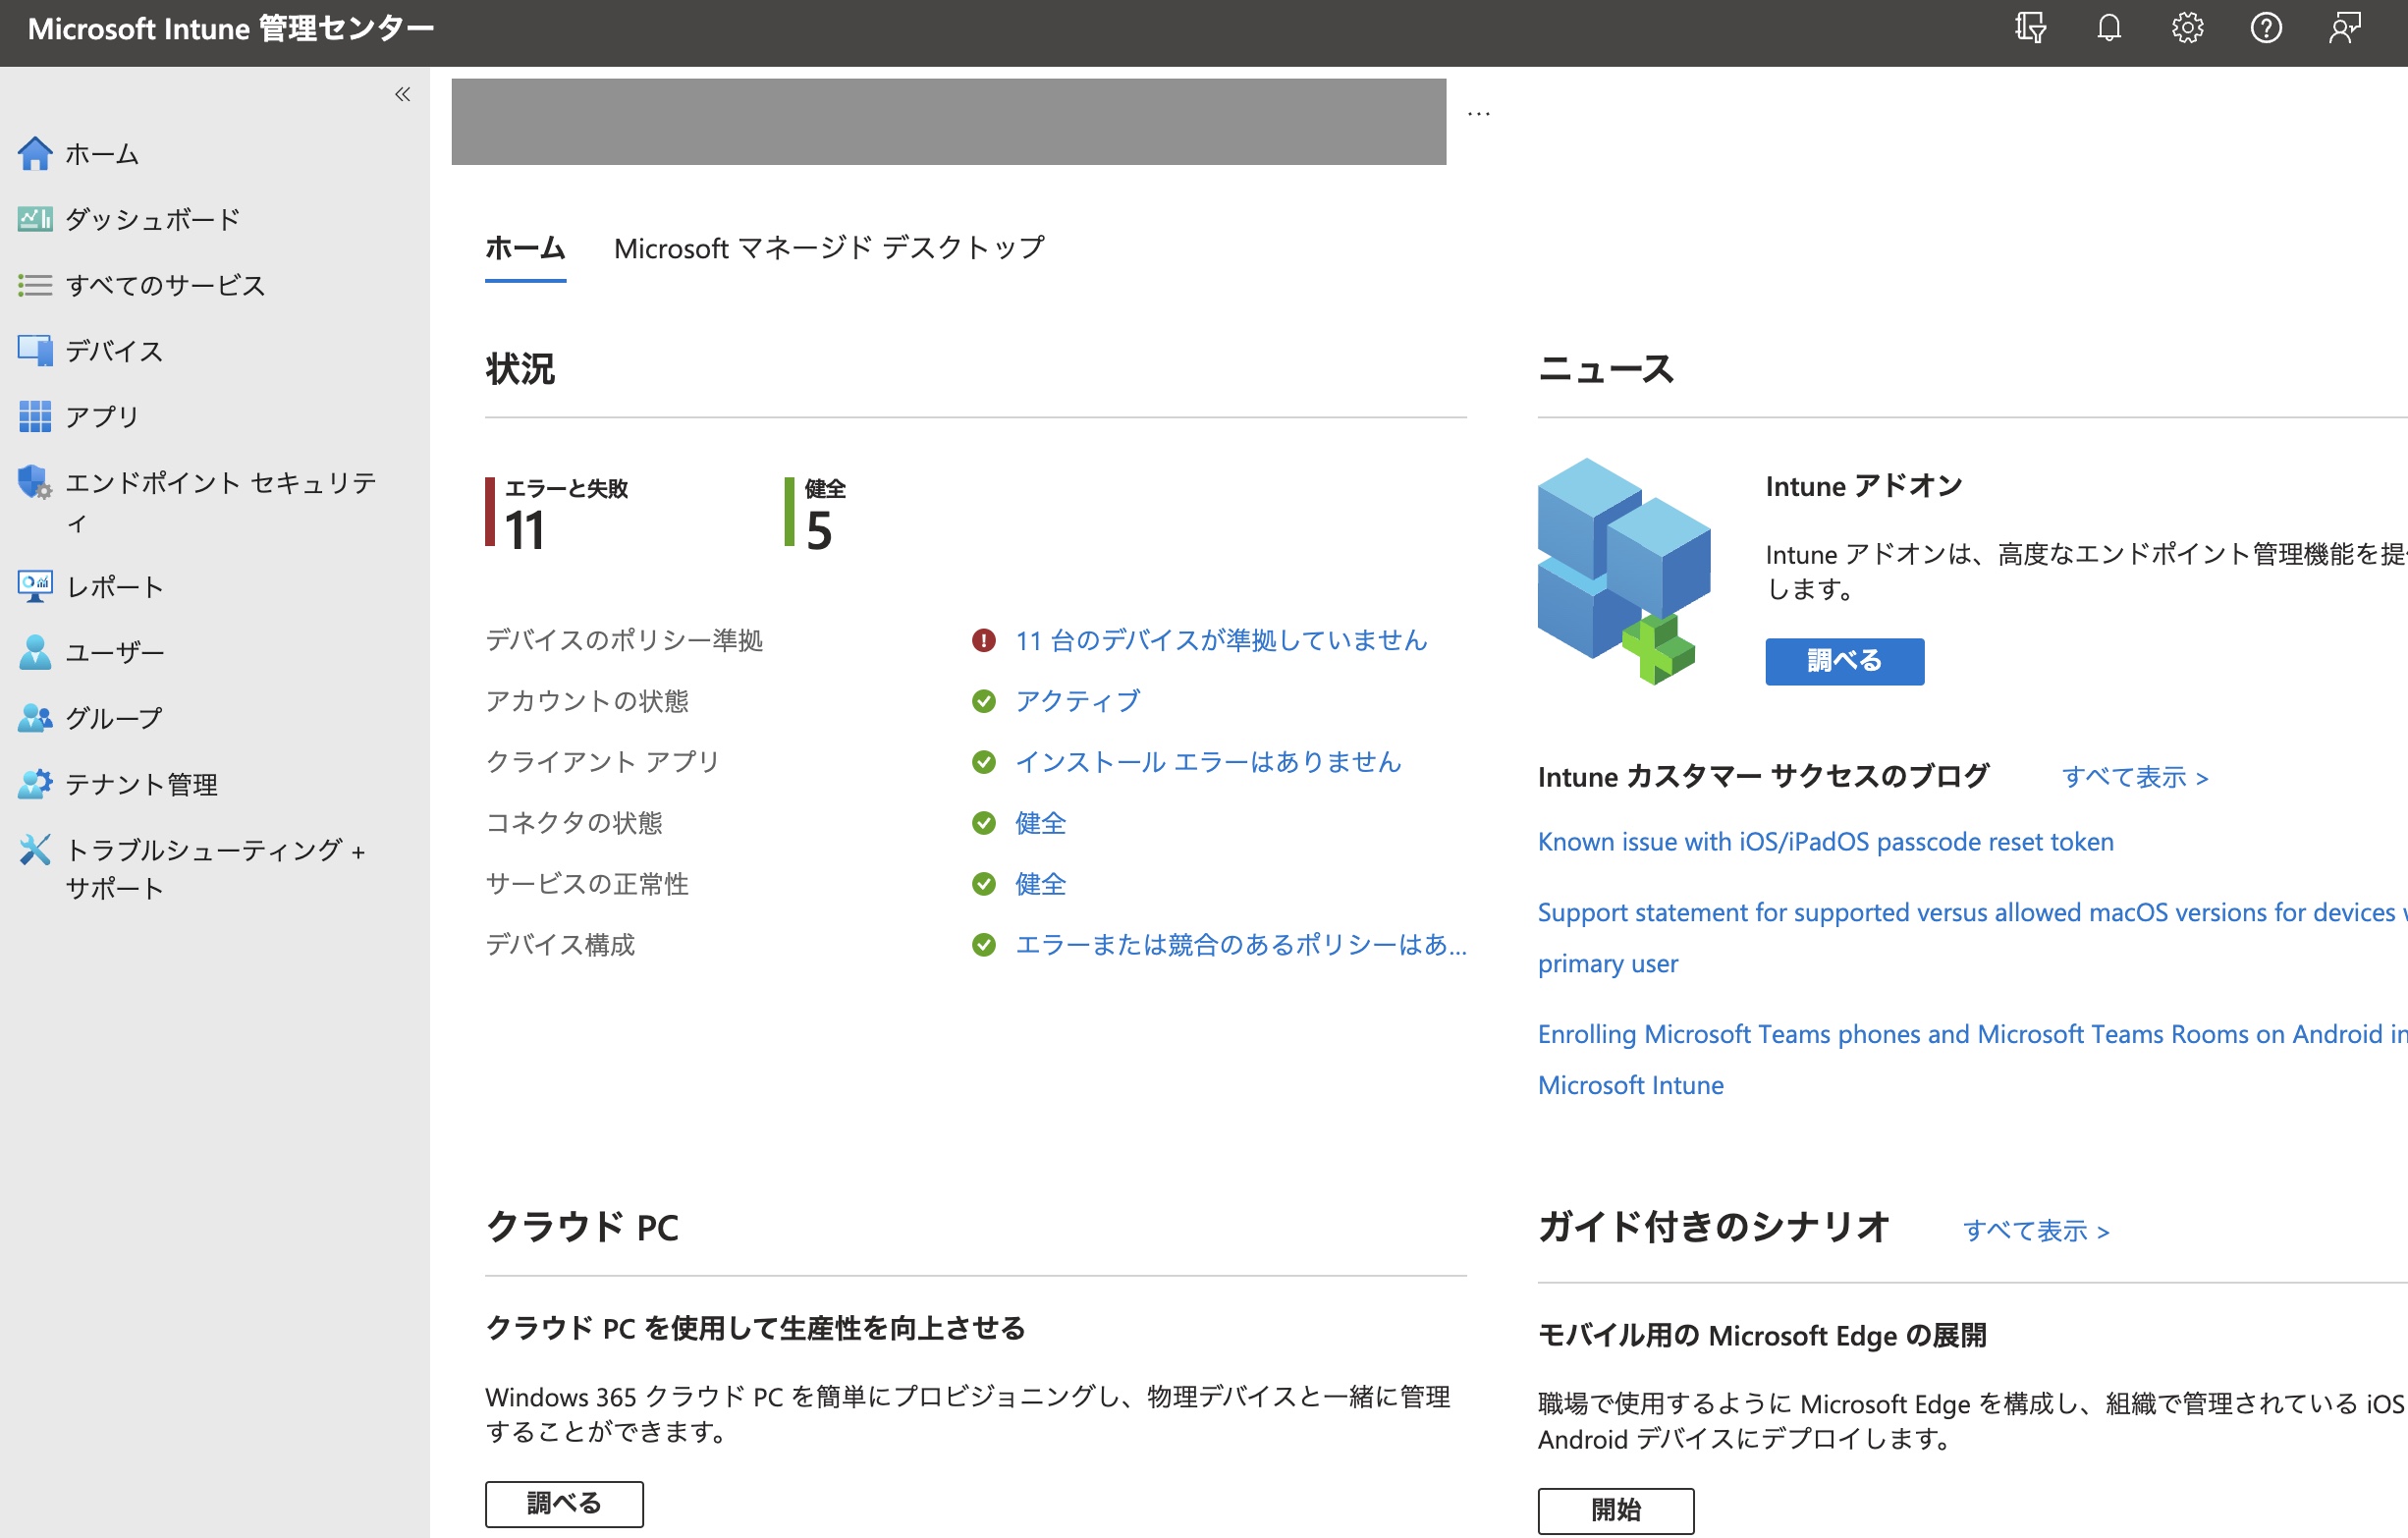Image resolution: width=2408 pixels, height=1538 pixels.
Task: Open Enrolling Microsoft Teams phones article
Action: (x=1972, y=1060)
